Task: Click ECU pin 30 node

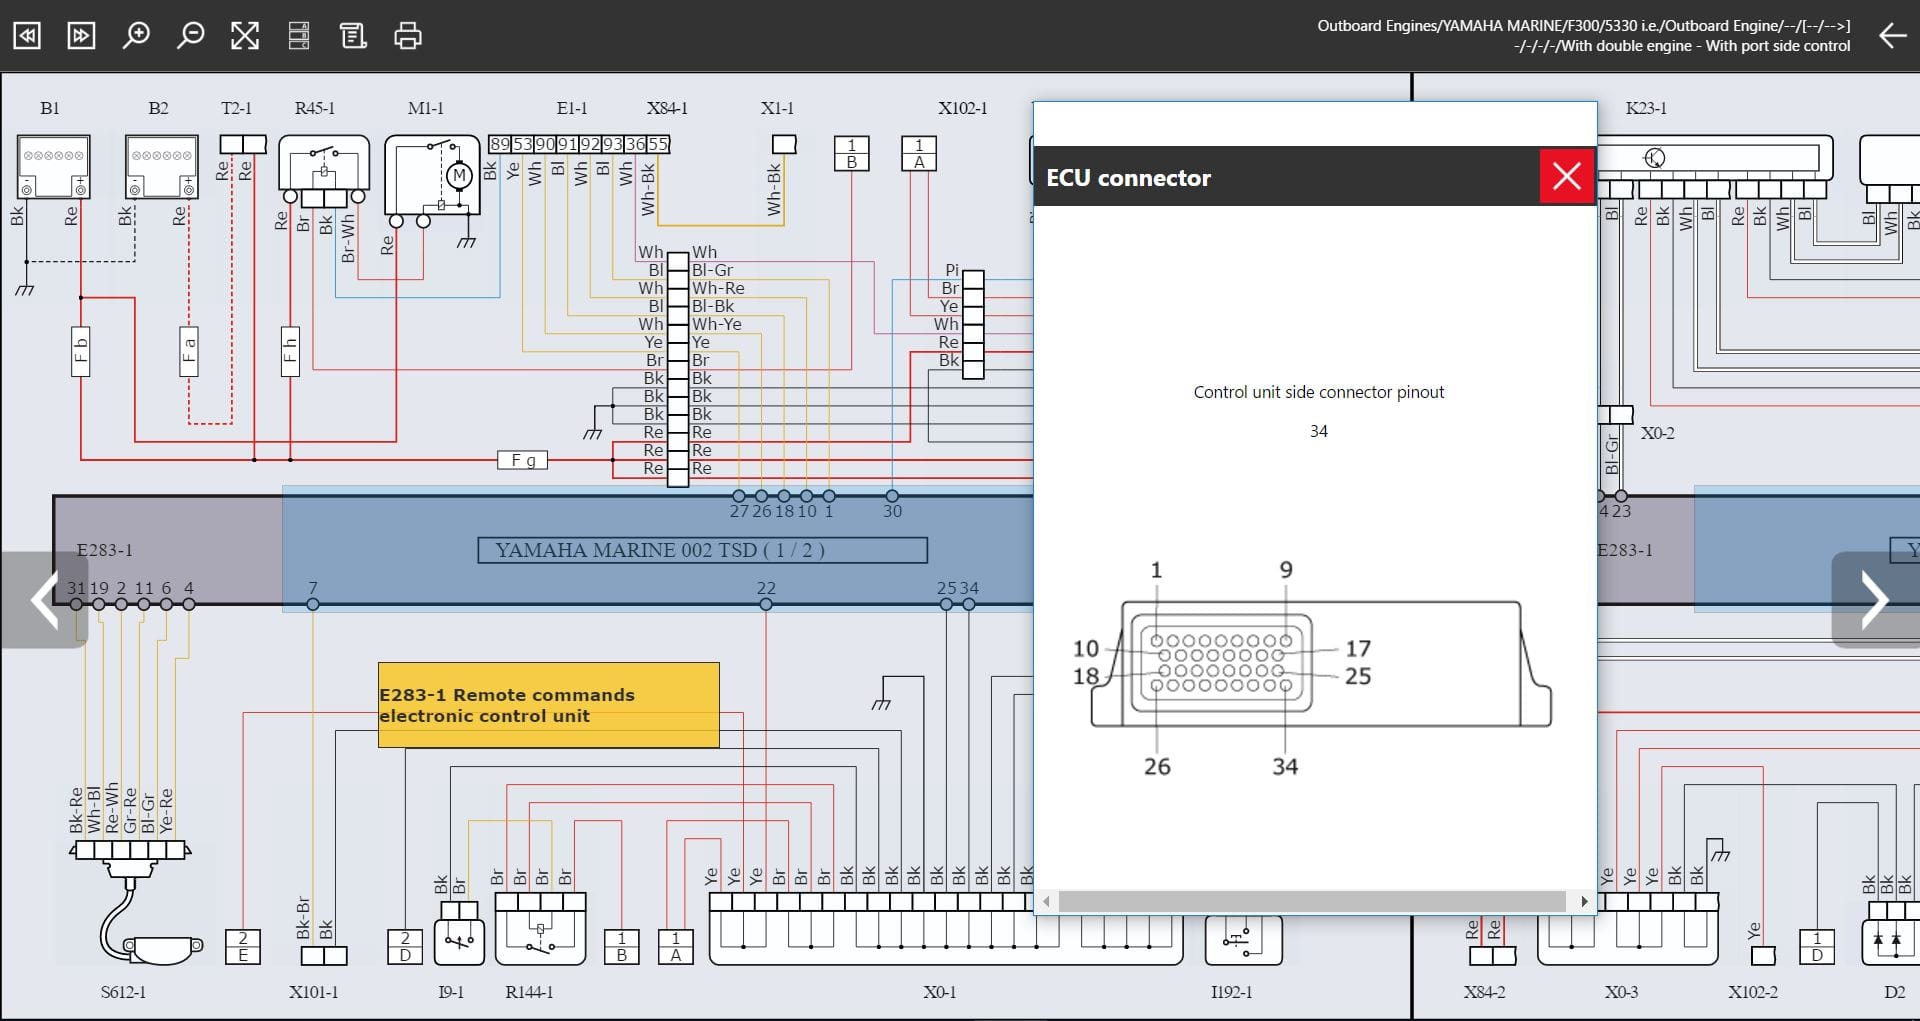Action: tap(892, 496)
